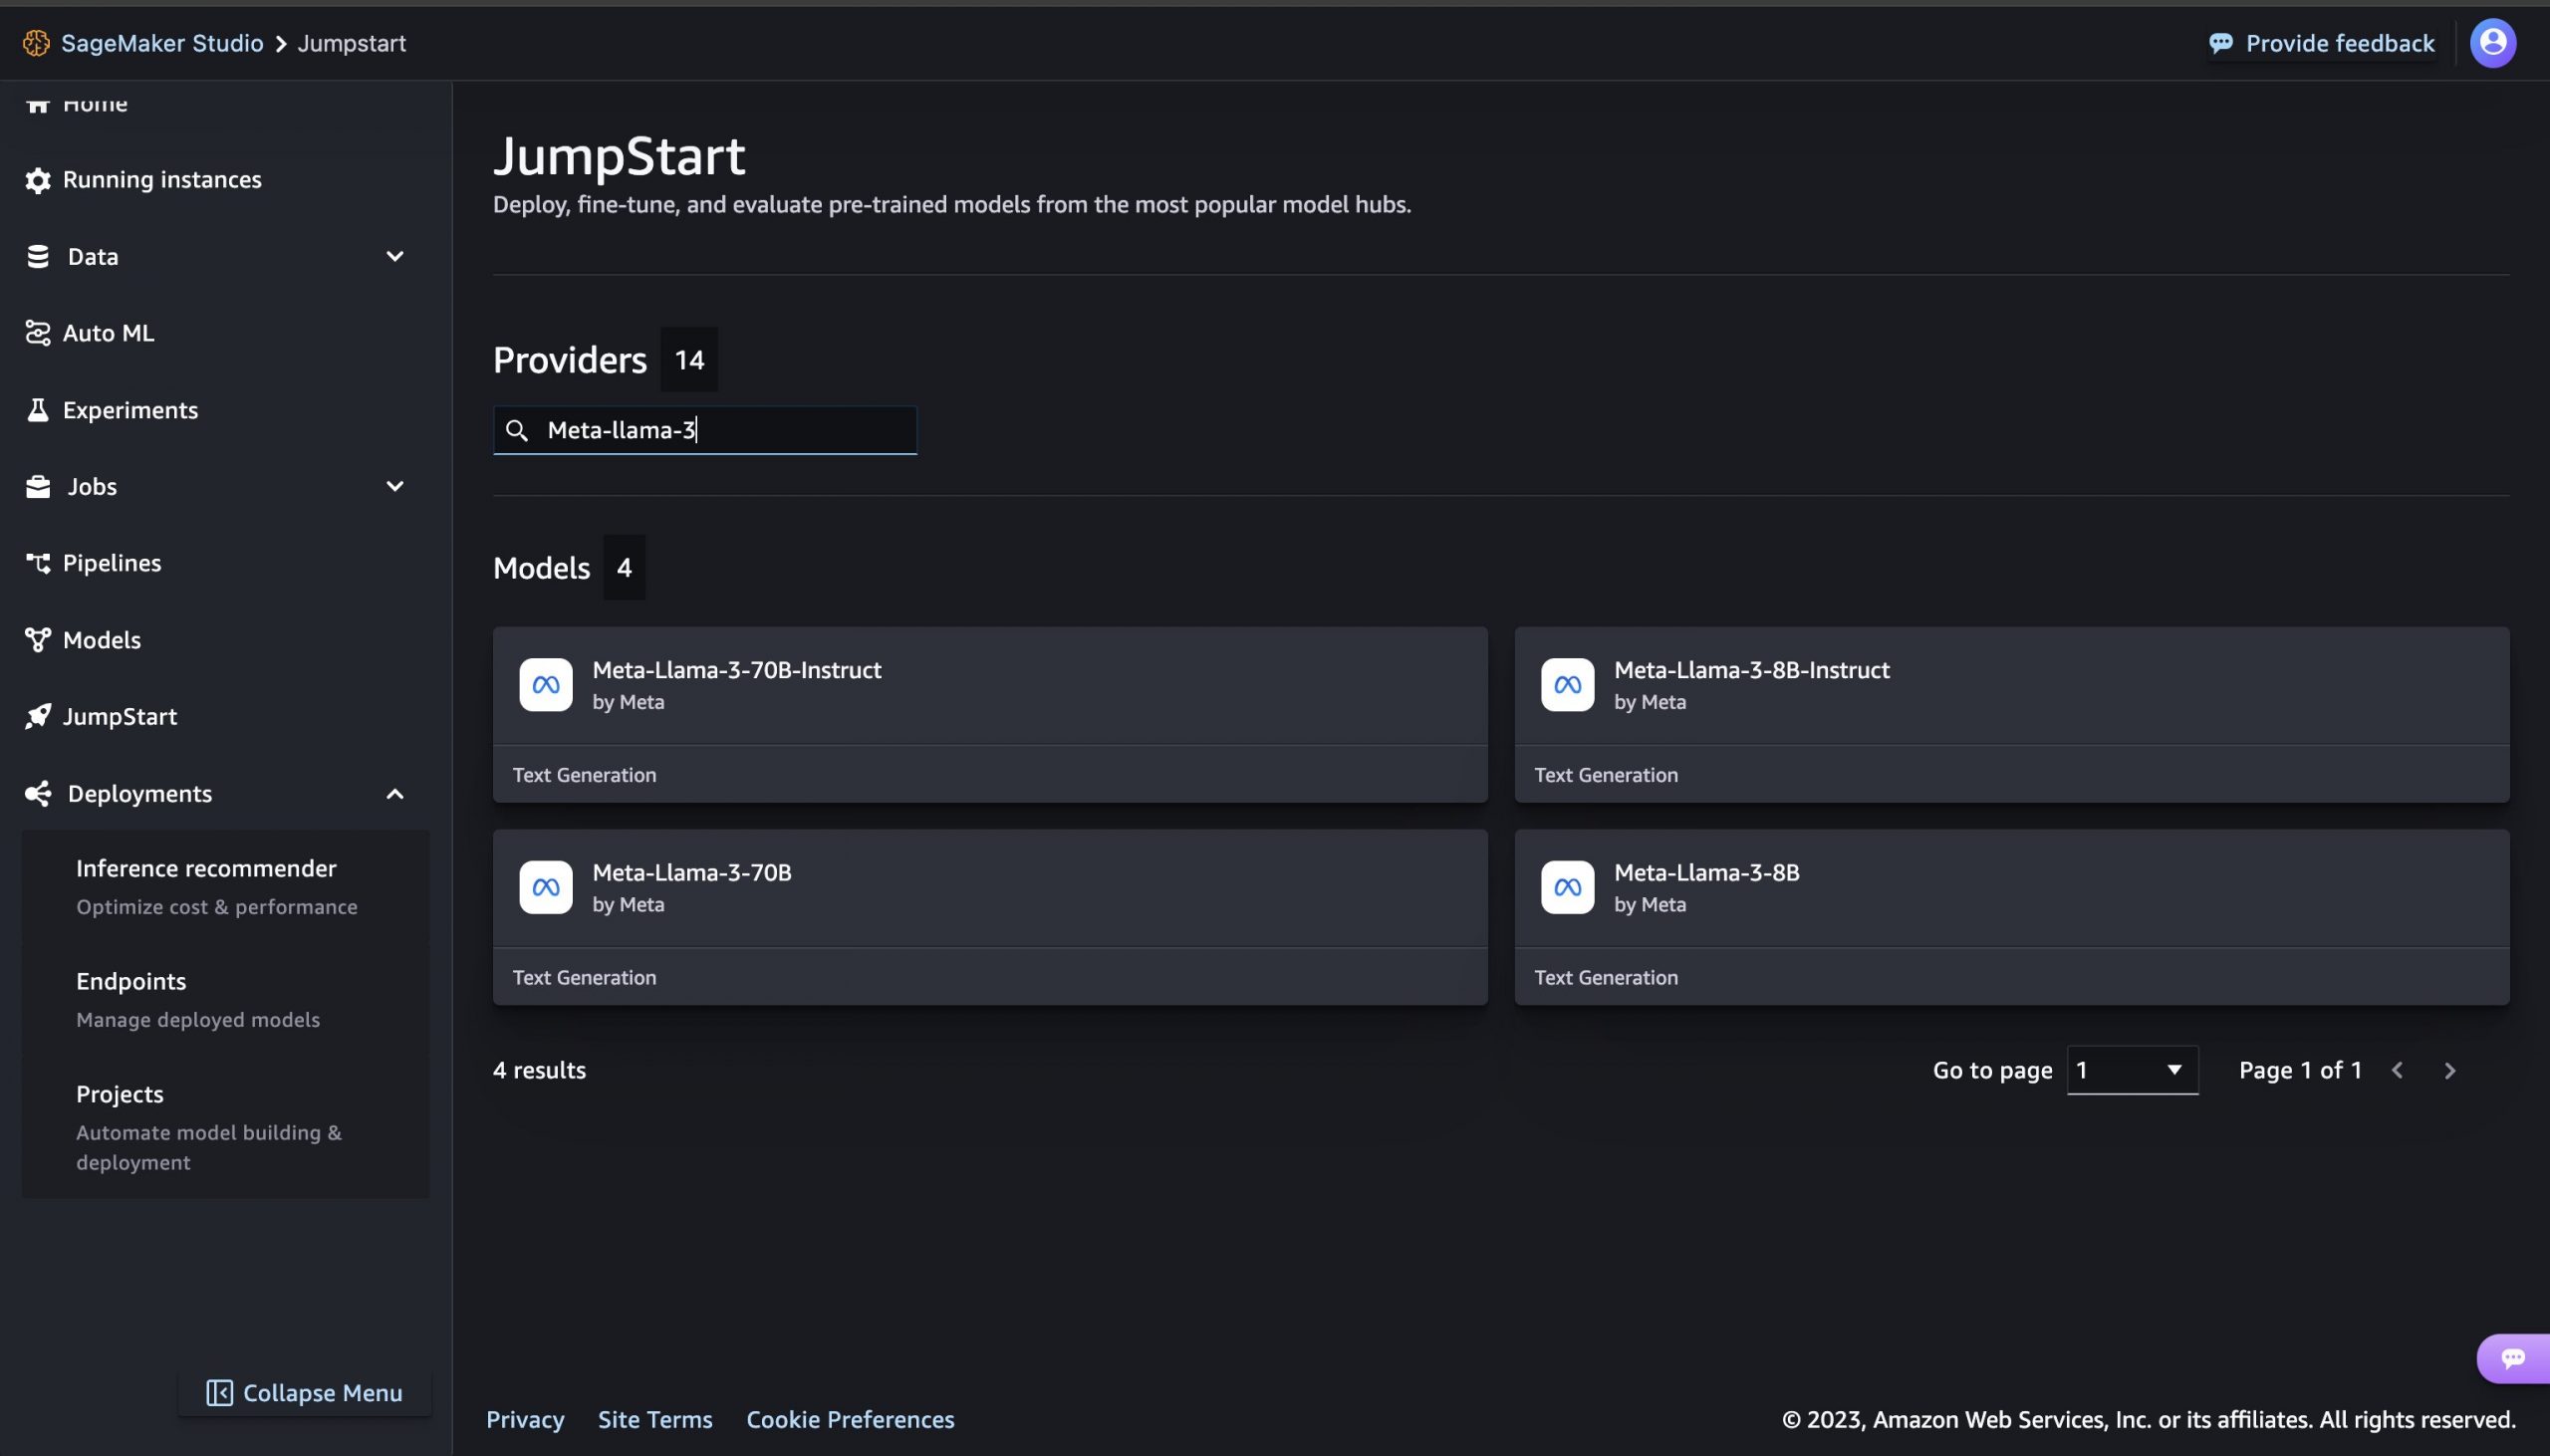Open Auto ML from the sidebar
Image resolution: width=2550 pixels, height=1456 pixels.
coord(108,333)
